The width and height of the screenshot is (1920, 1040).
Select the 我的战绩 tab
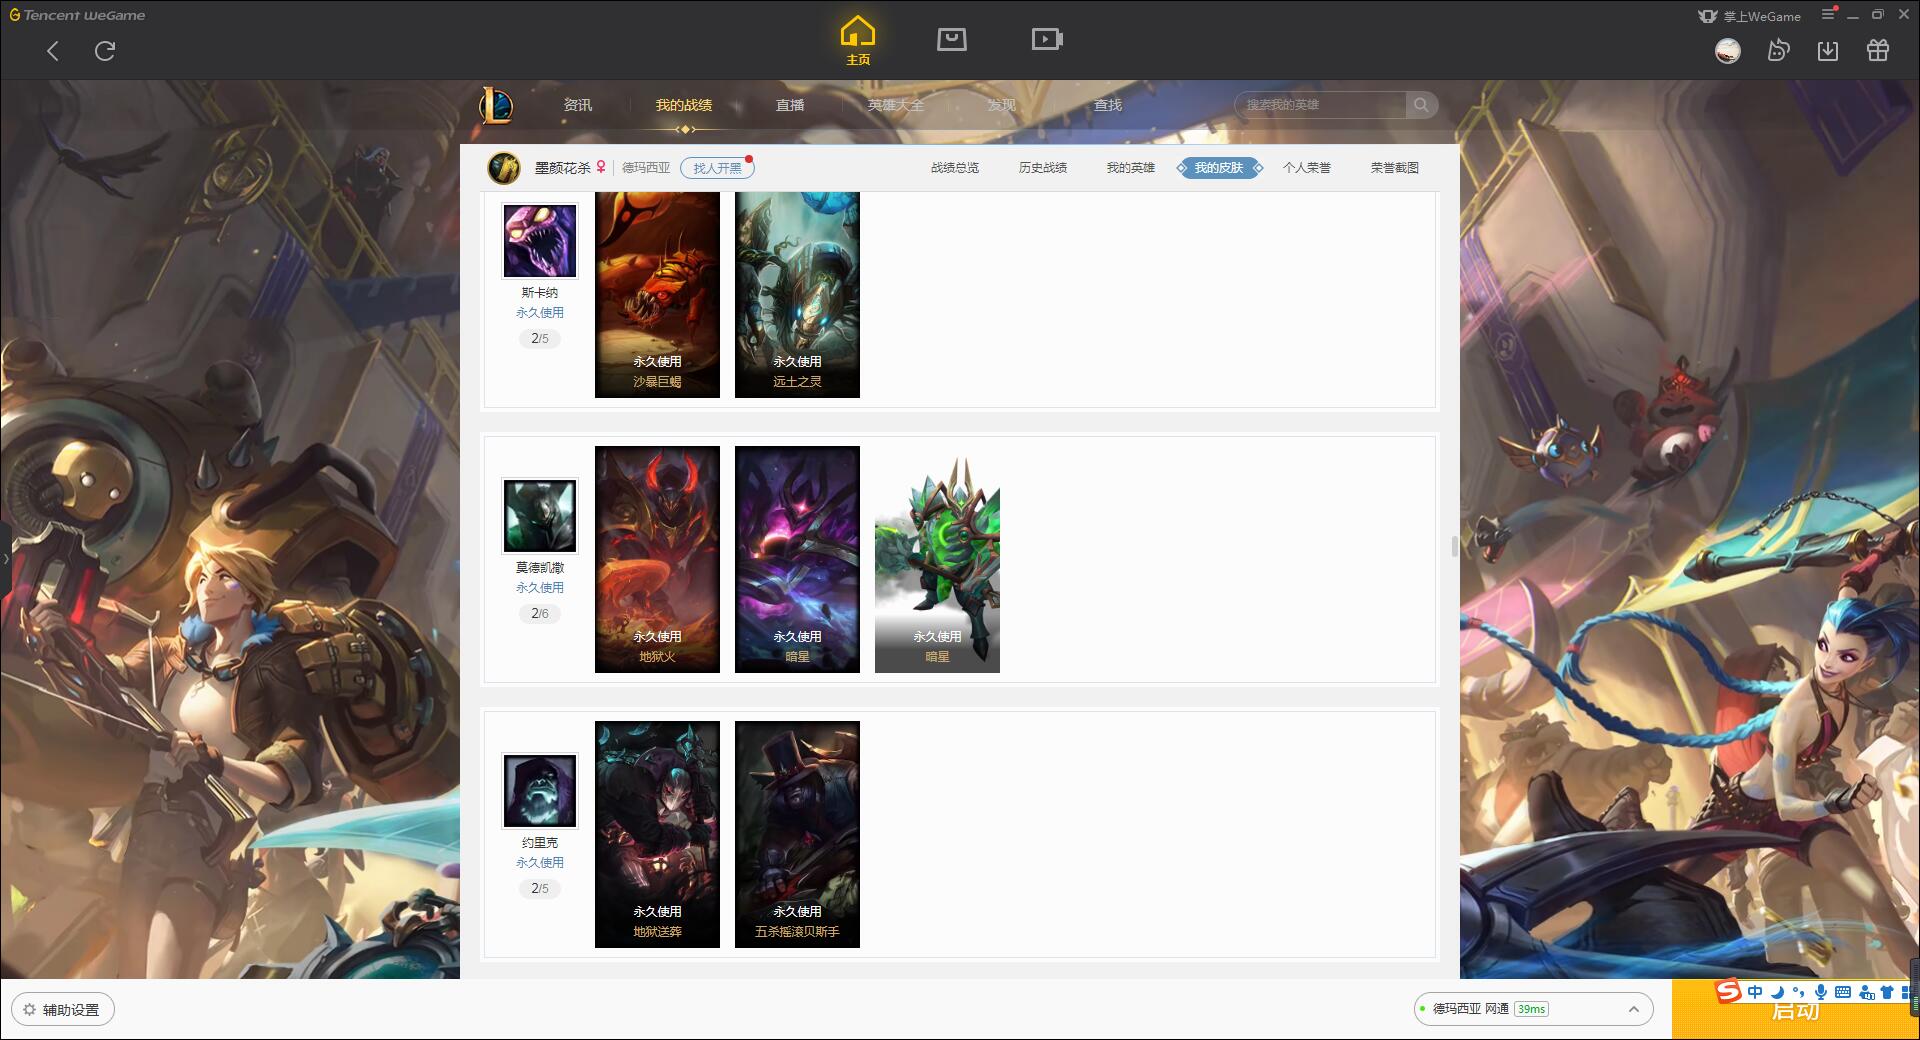[x=684, y=105]
